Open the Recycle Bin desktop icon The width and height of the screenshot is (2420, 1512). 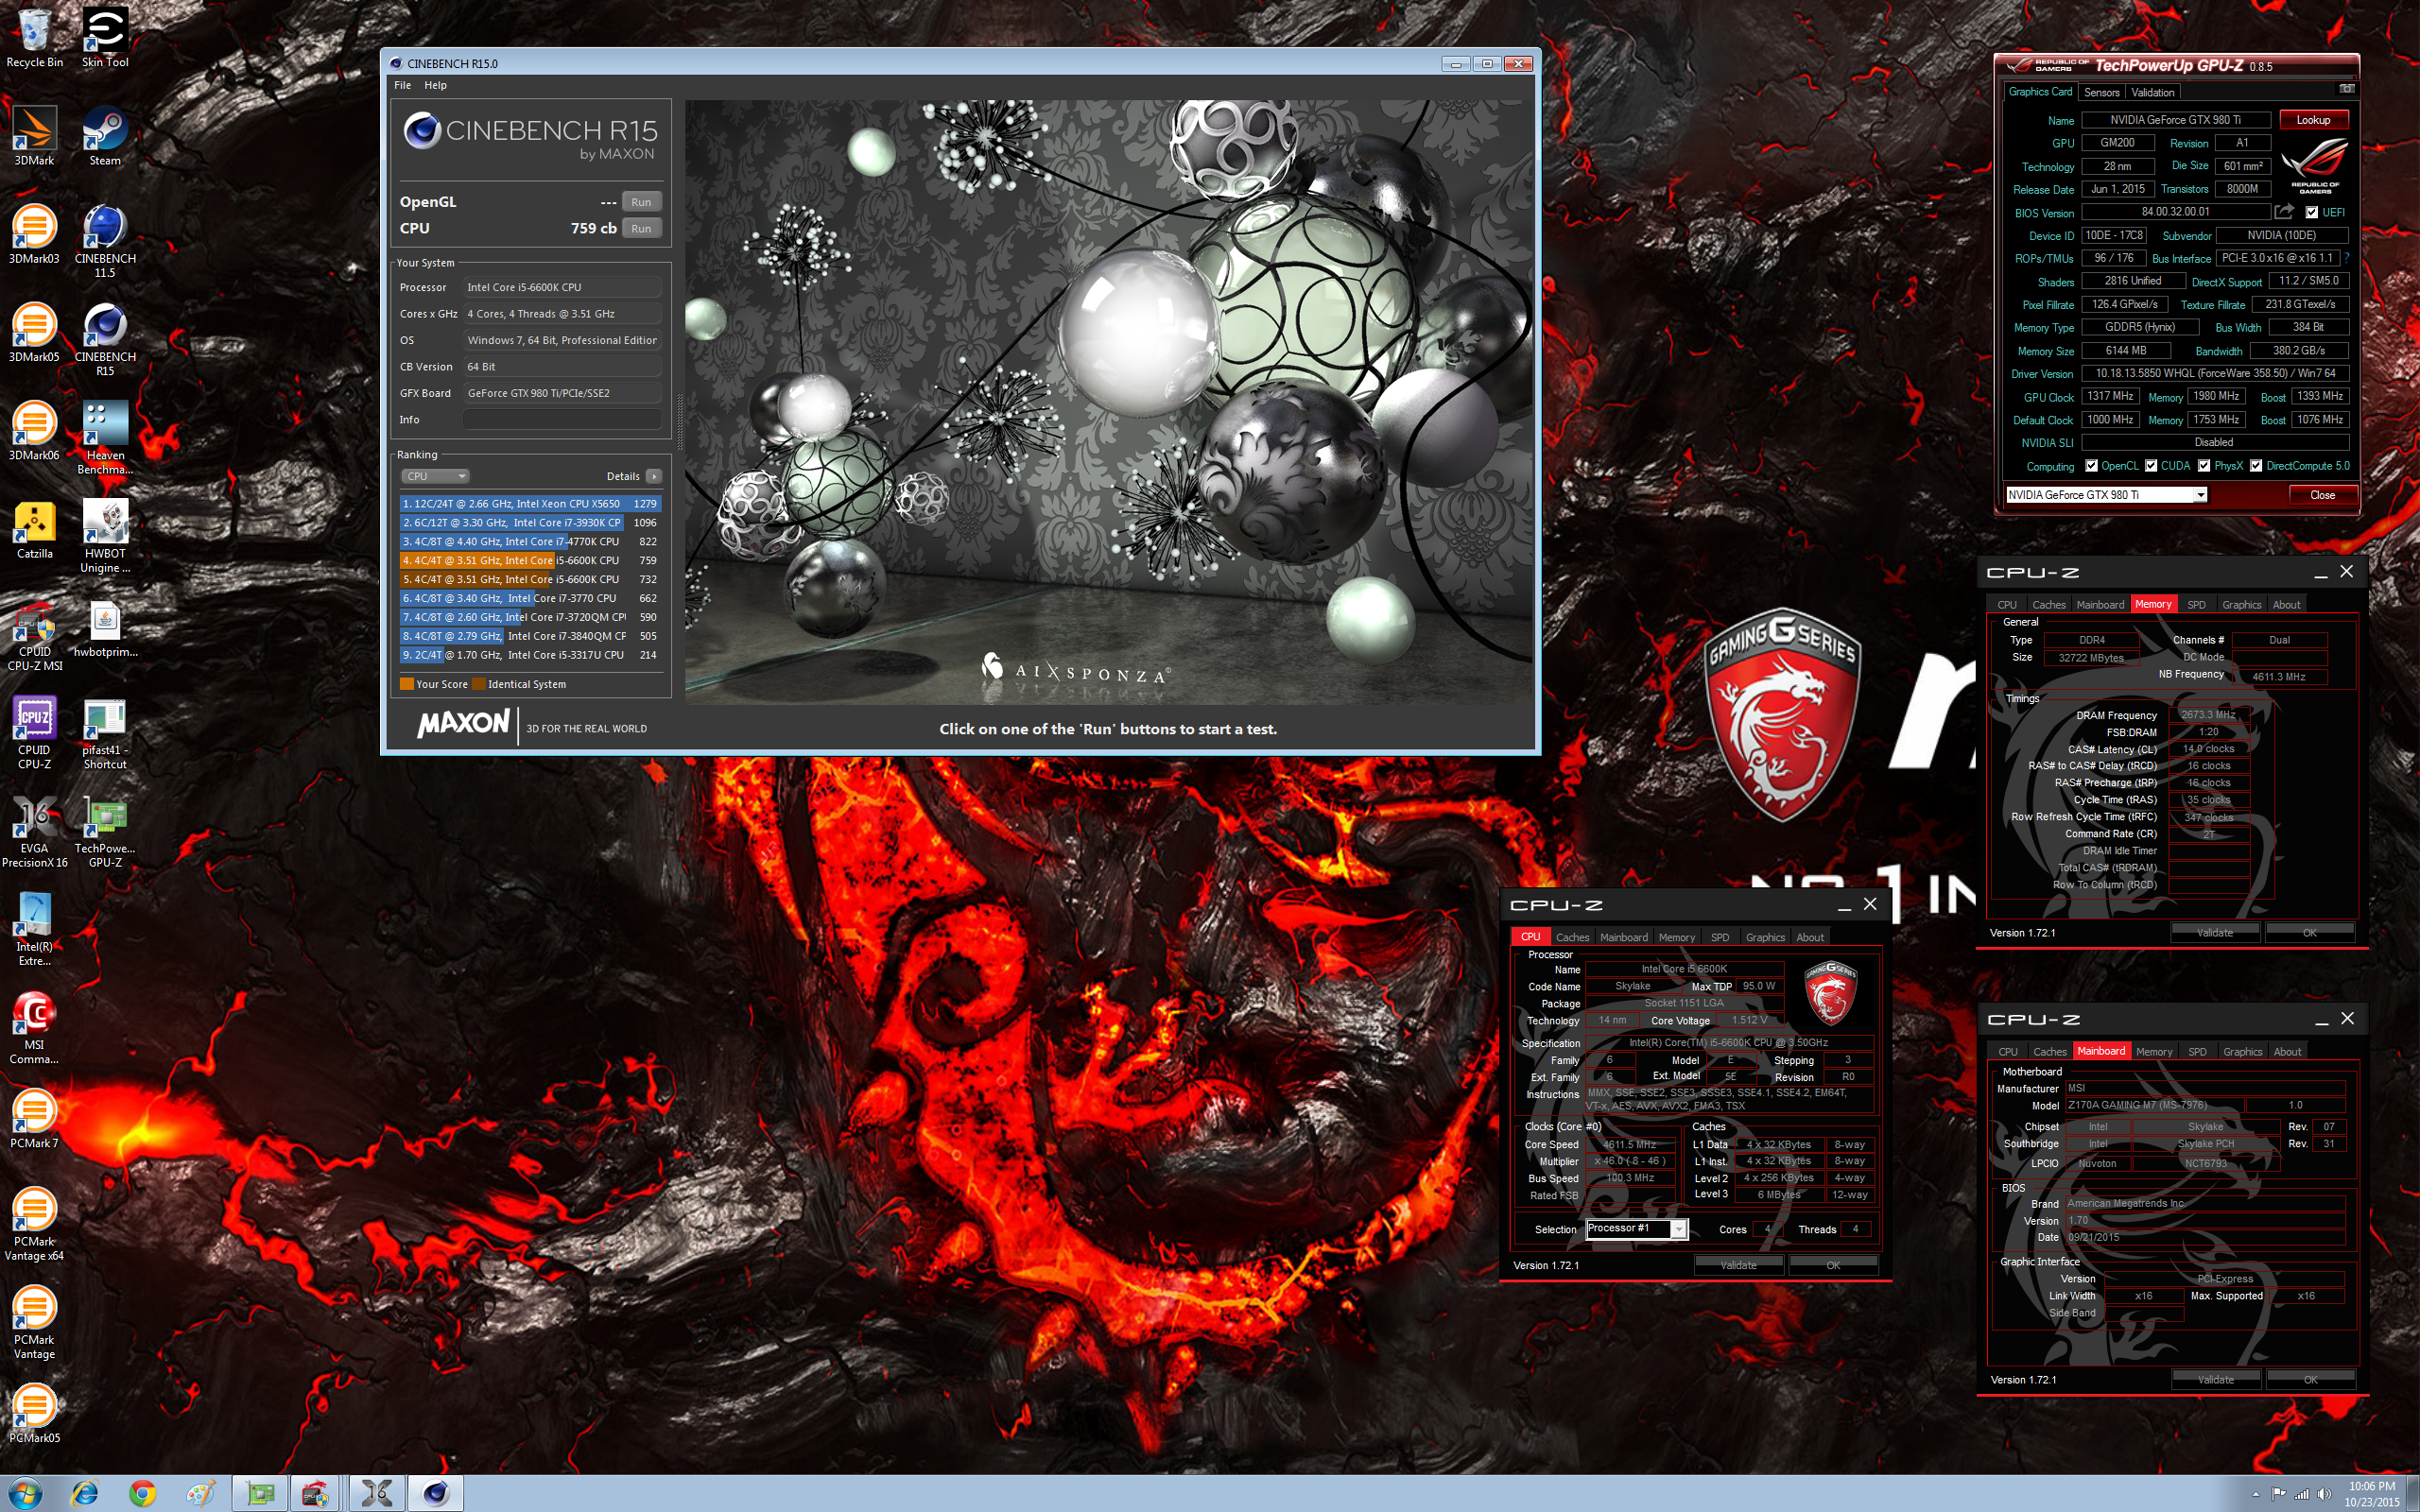click(34, 38)
